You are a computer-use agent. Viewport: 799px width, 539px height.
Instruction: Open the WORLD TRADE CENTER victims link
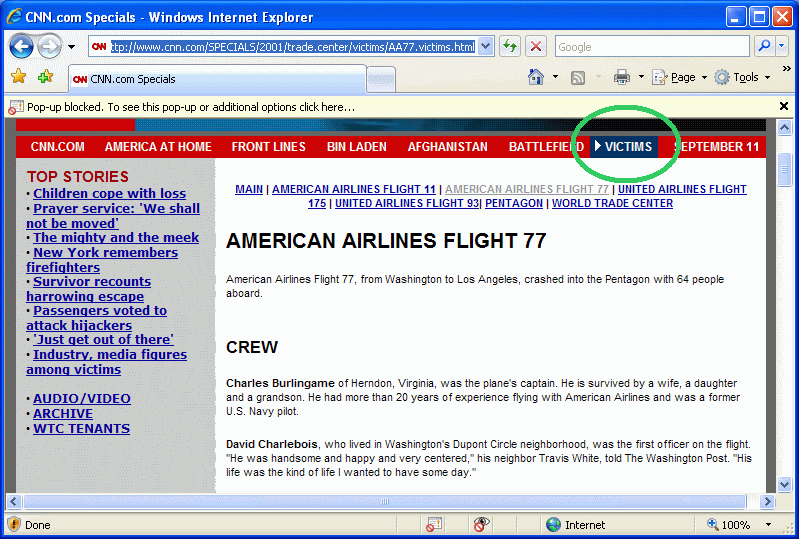(x=612, y=203)
